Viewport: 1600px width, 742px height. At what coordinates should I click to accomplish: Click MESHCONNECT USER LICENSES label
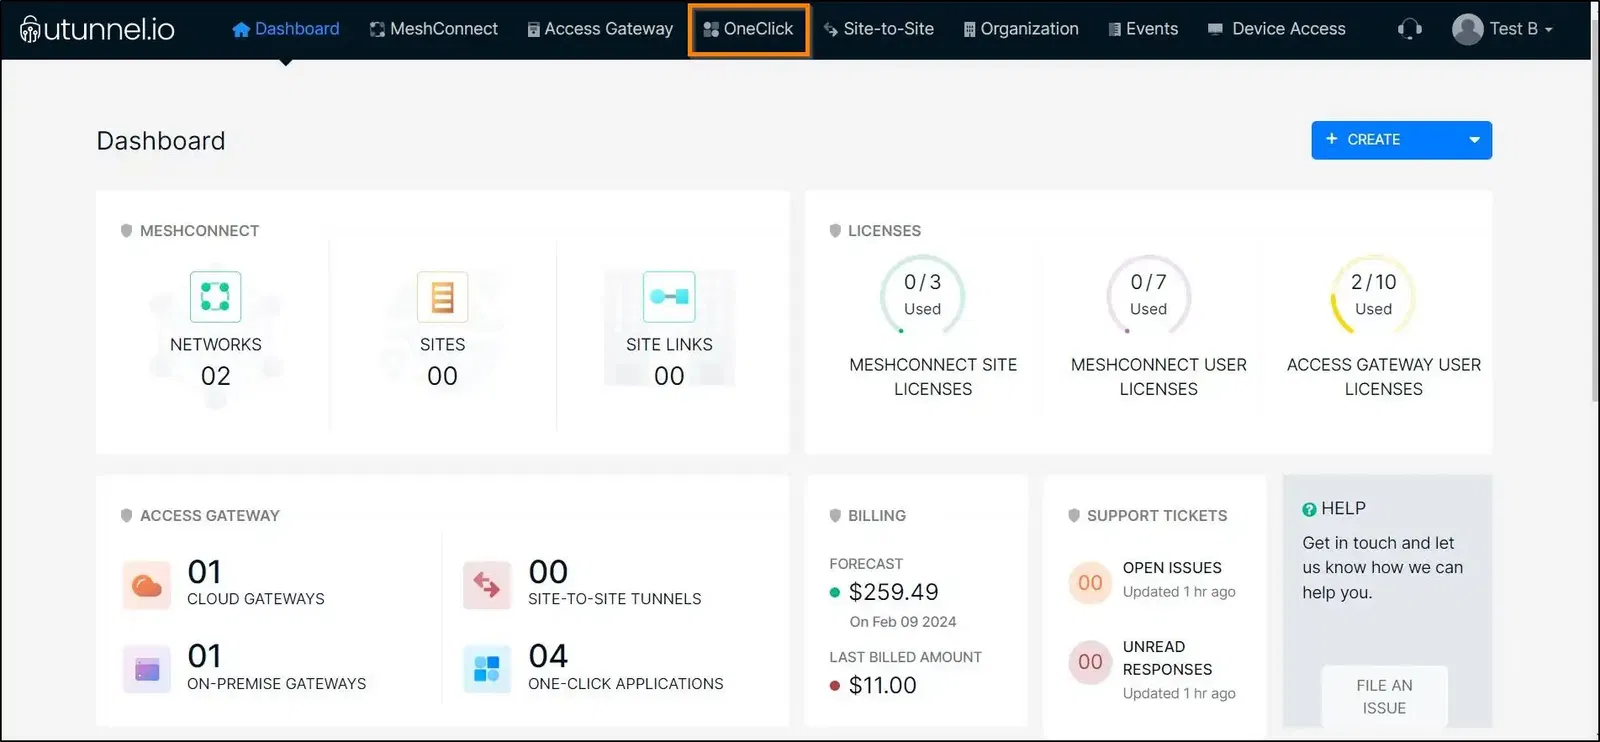click(x=1158, y=377)
